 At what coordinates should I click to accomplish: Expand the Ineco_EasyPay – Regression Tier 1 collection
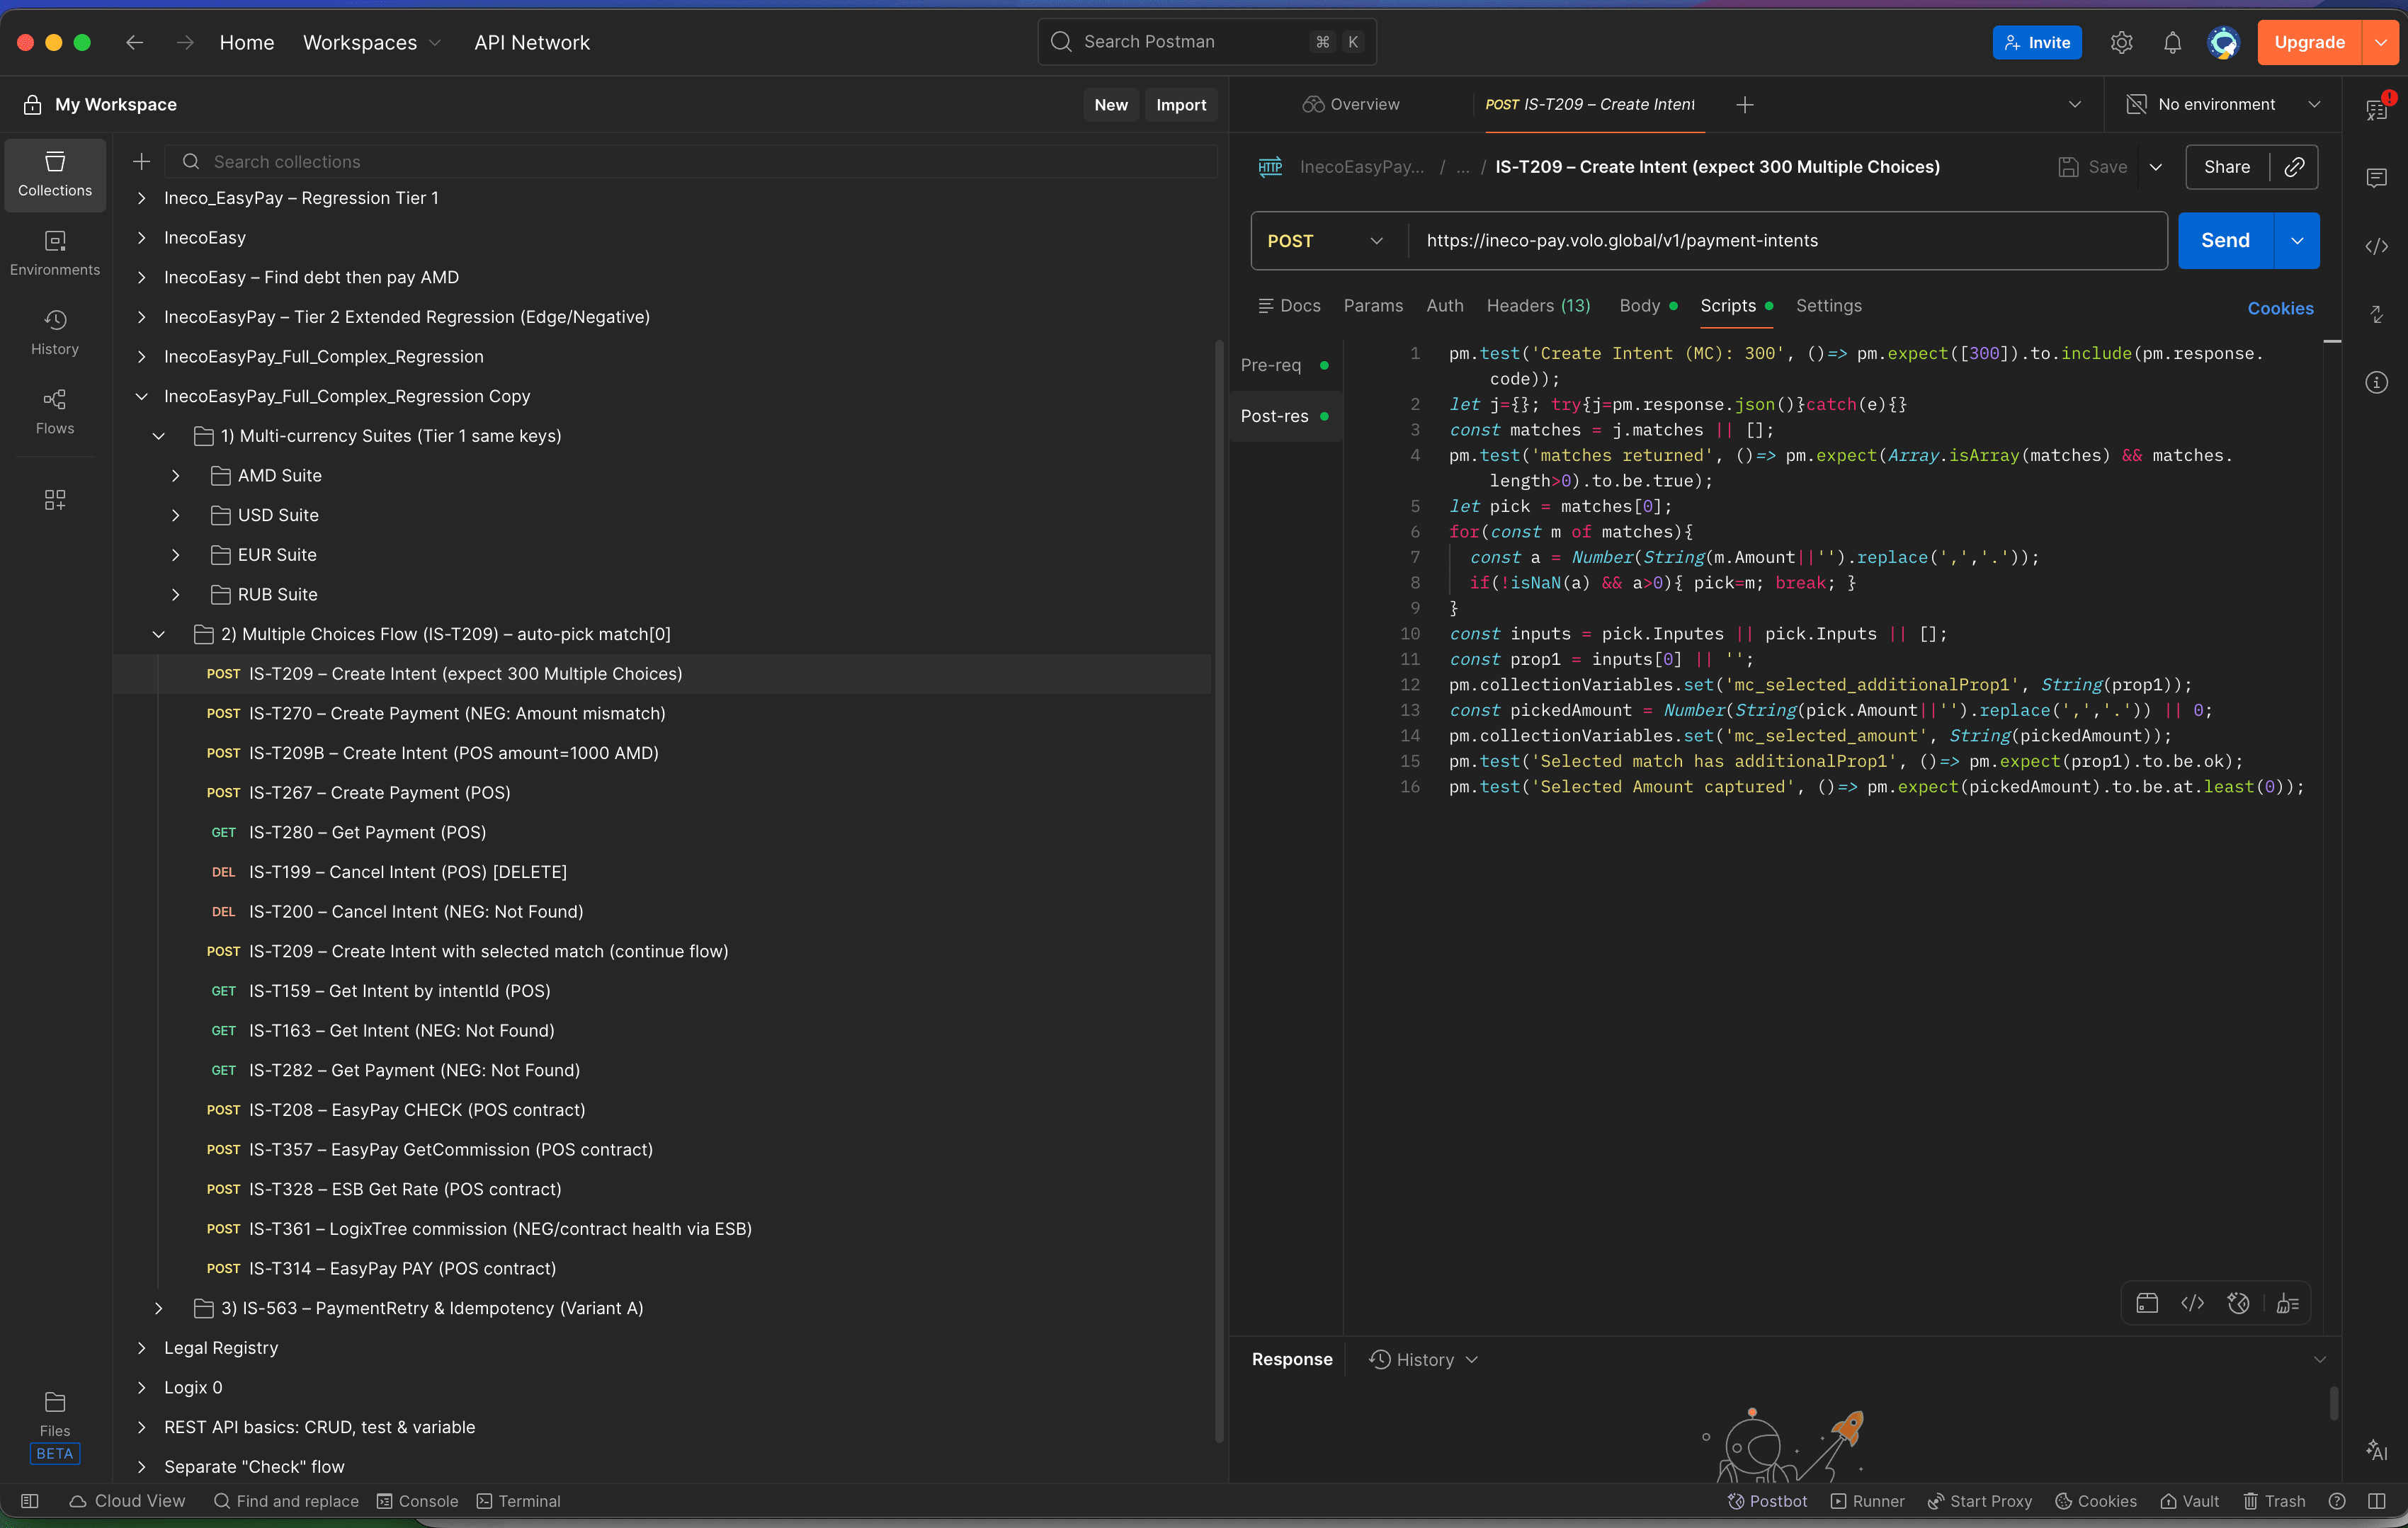(142, 198)
